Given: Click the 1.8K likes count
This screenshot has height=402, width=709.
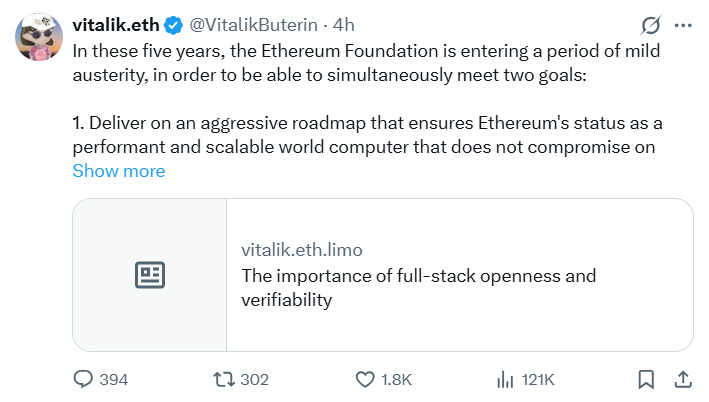Looking at the screenshot, I should [397, 379].
